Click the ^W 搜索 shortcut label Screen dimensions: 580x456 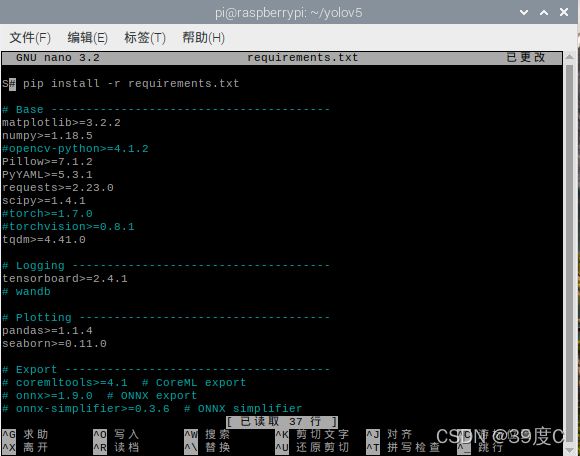click(207, 435)
